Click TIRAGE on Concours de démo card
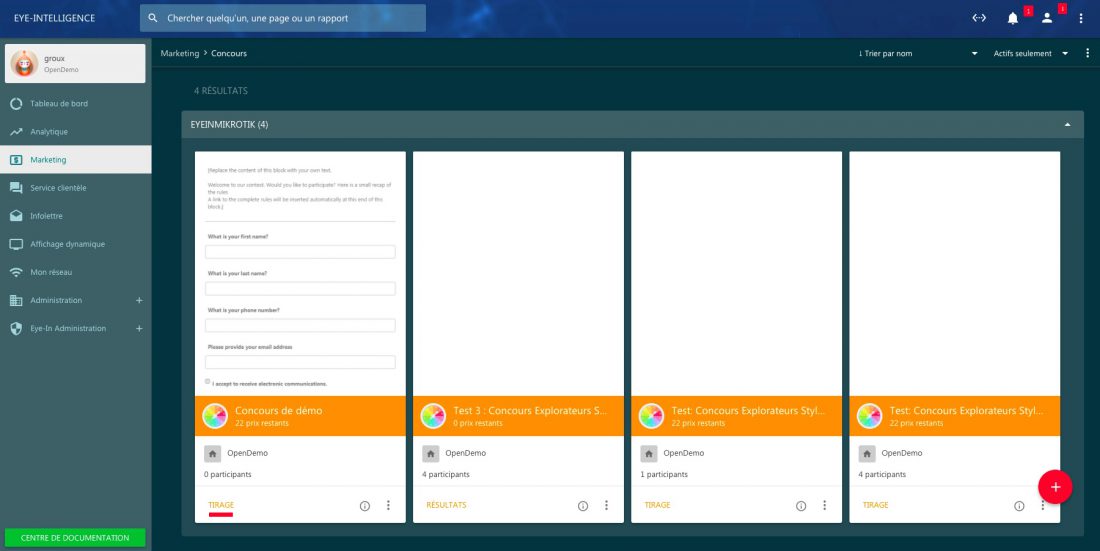 point(221,505)
